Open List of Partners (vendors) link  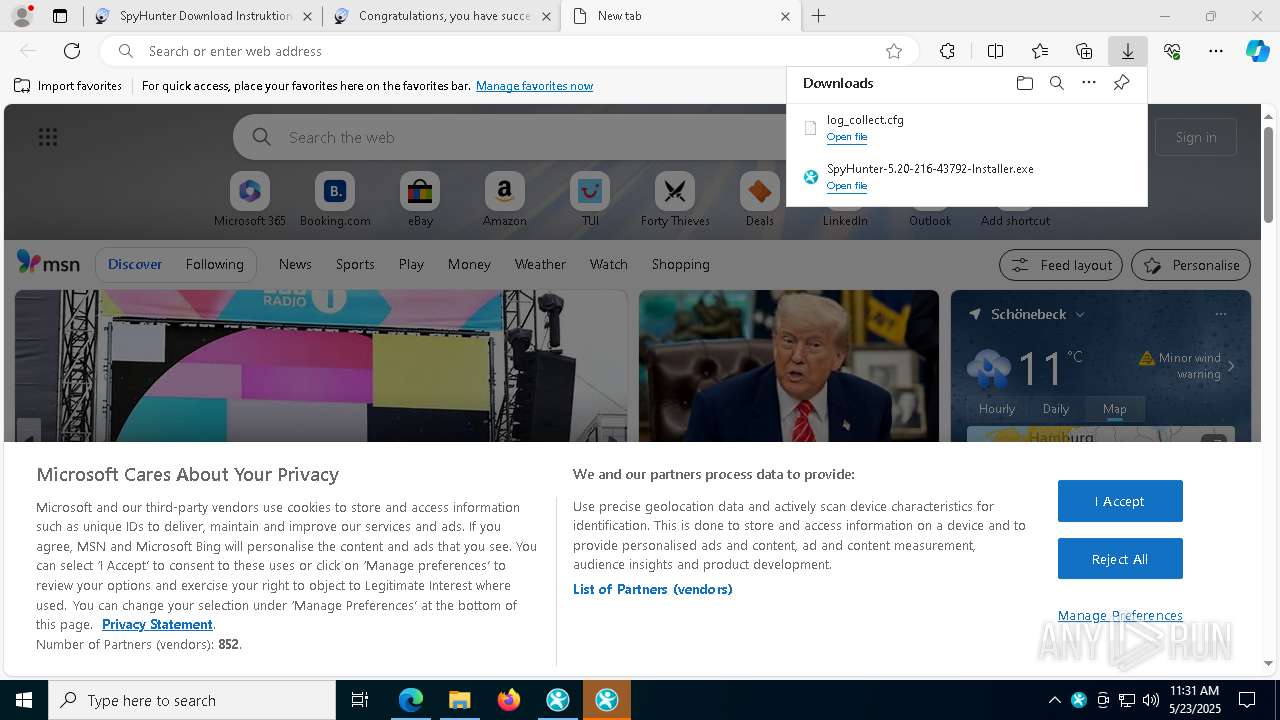(x=653, y=589)
